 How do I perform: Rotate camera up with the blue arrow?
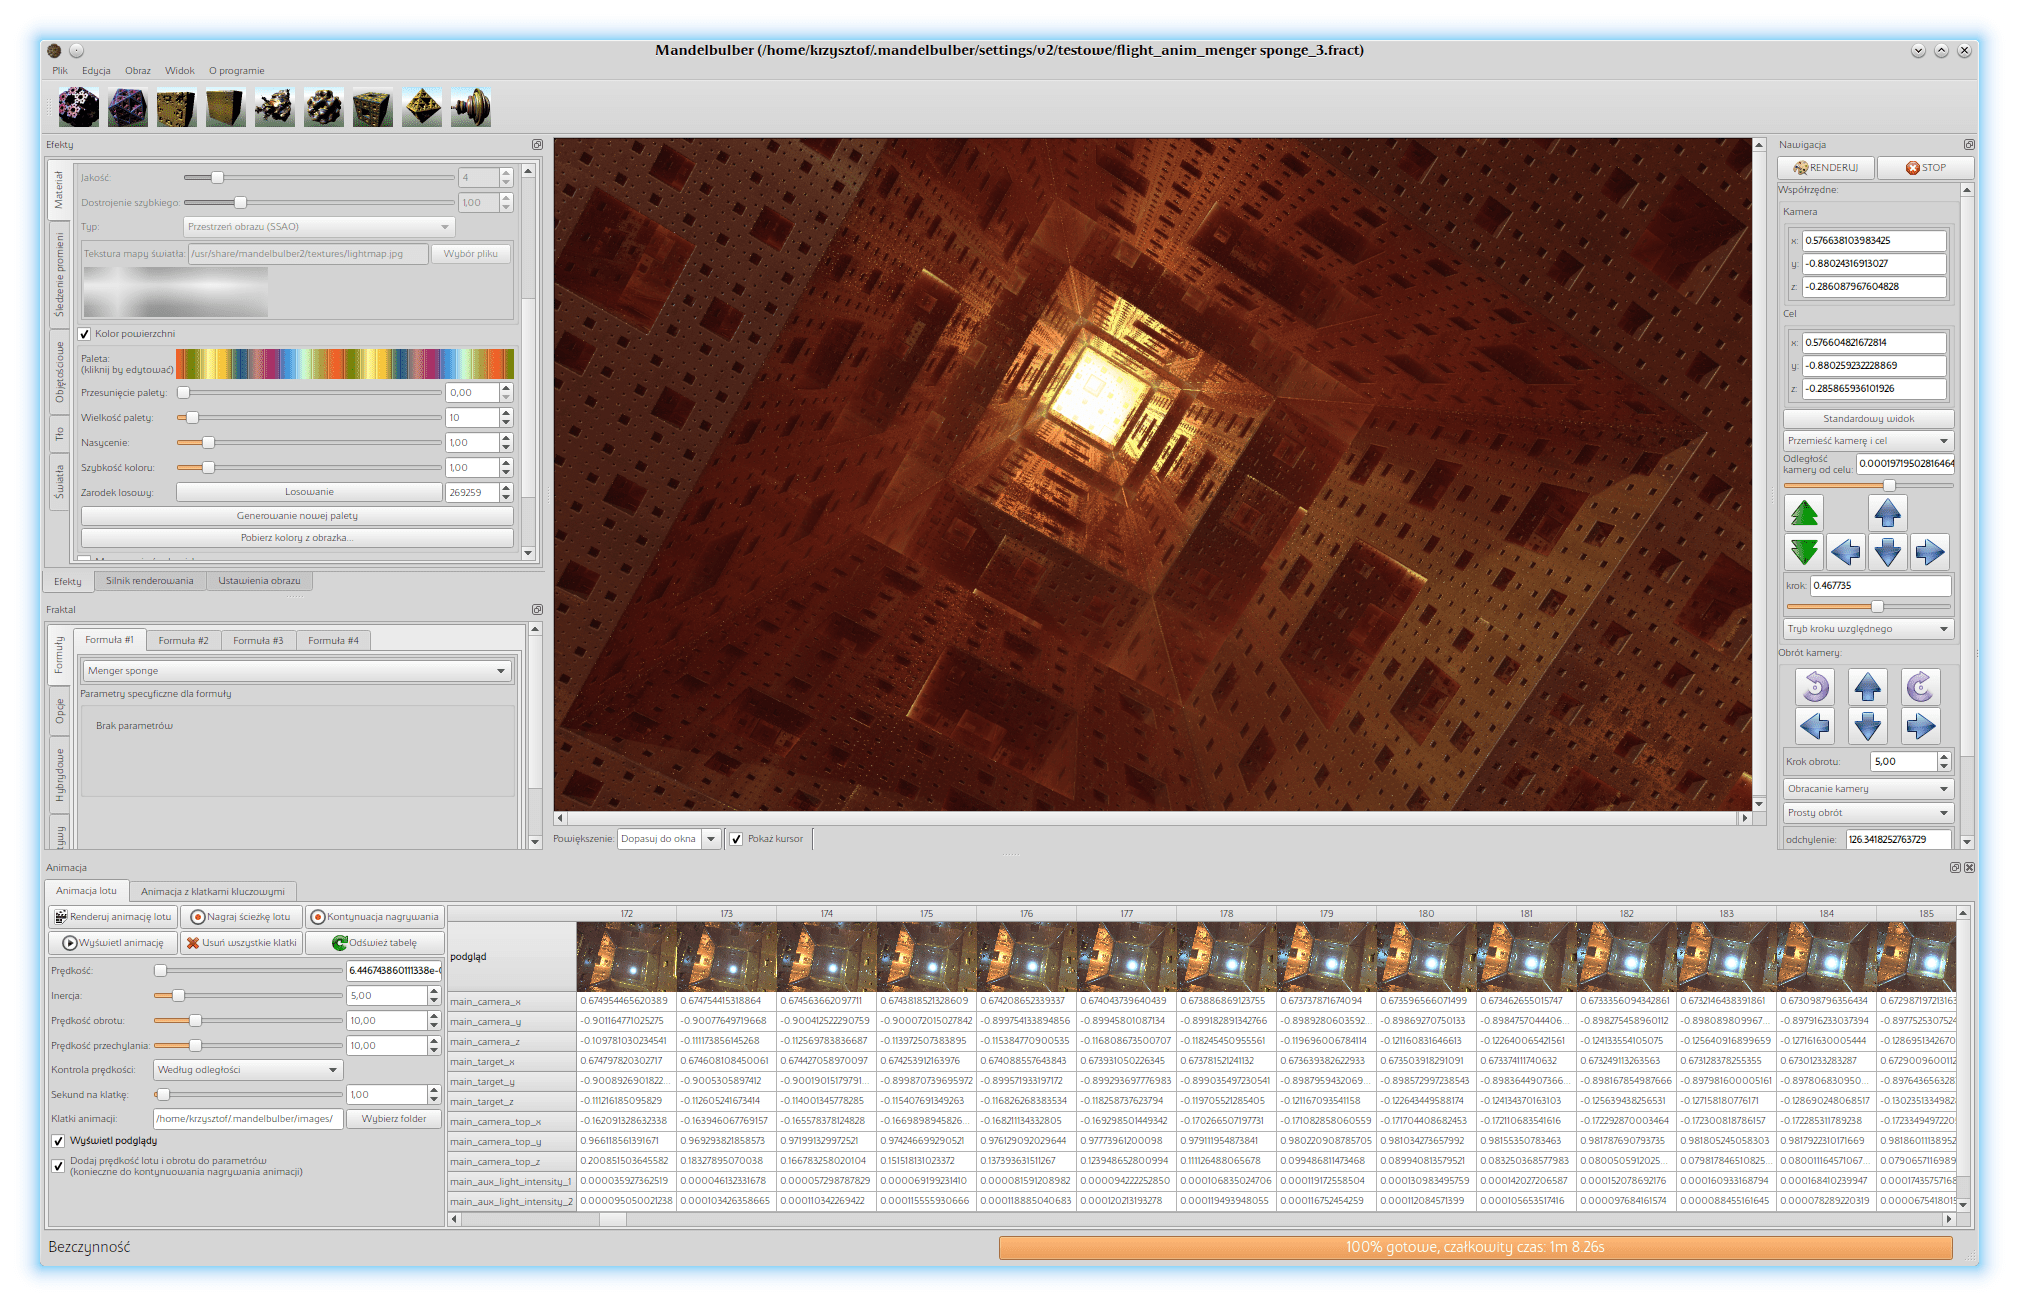tap(1867, 687)
